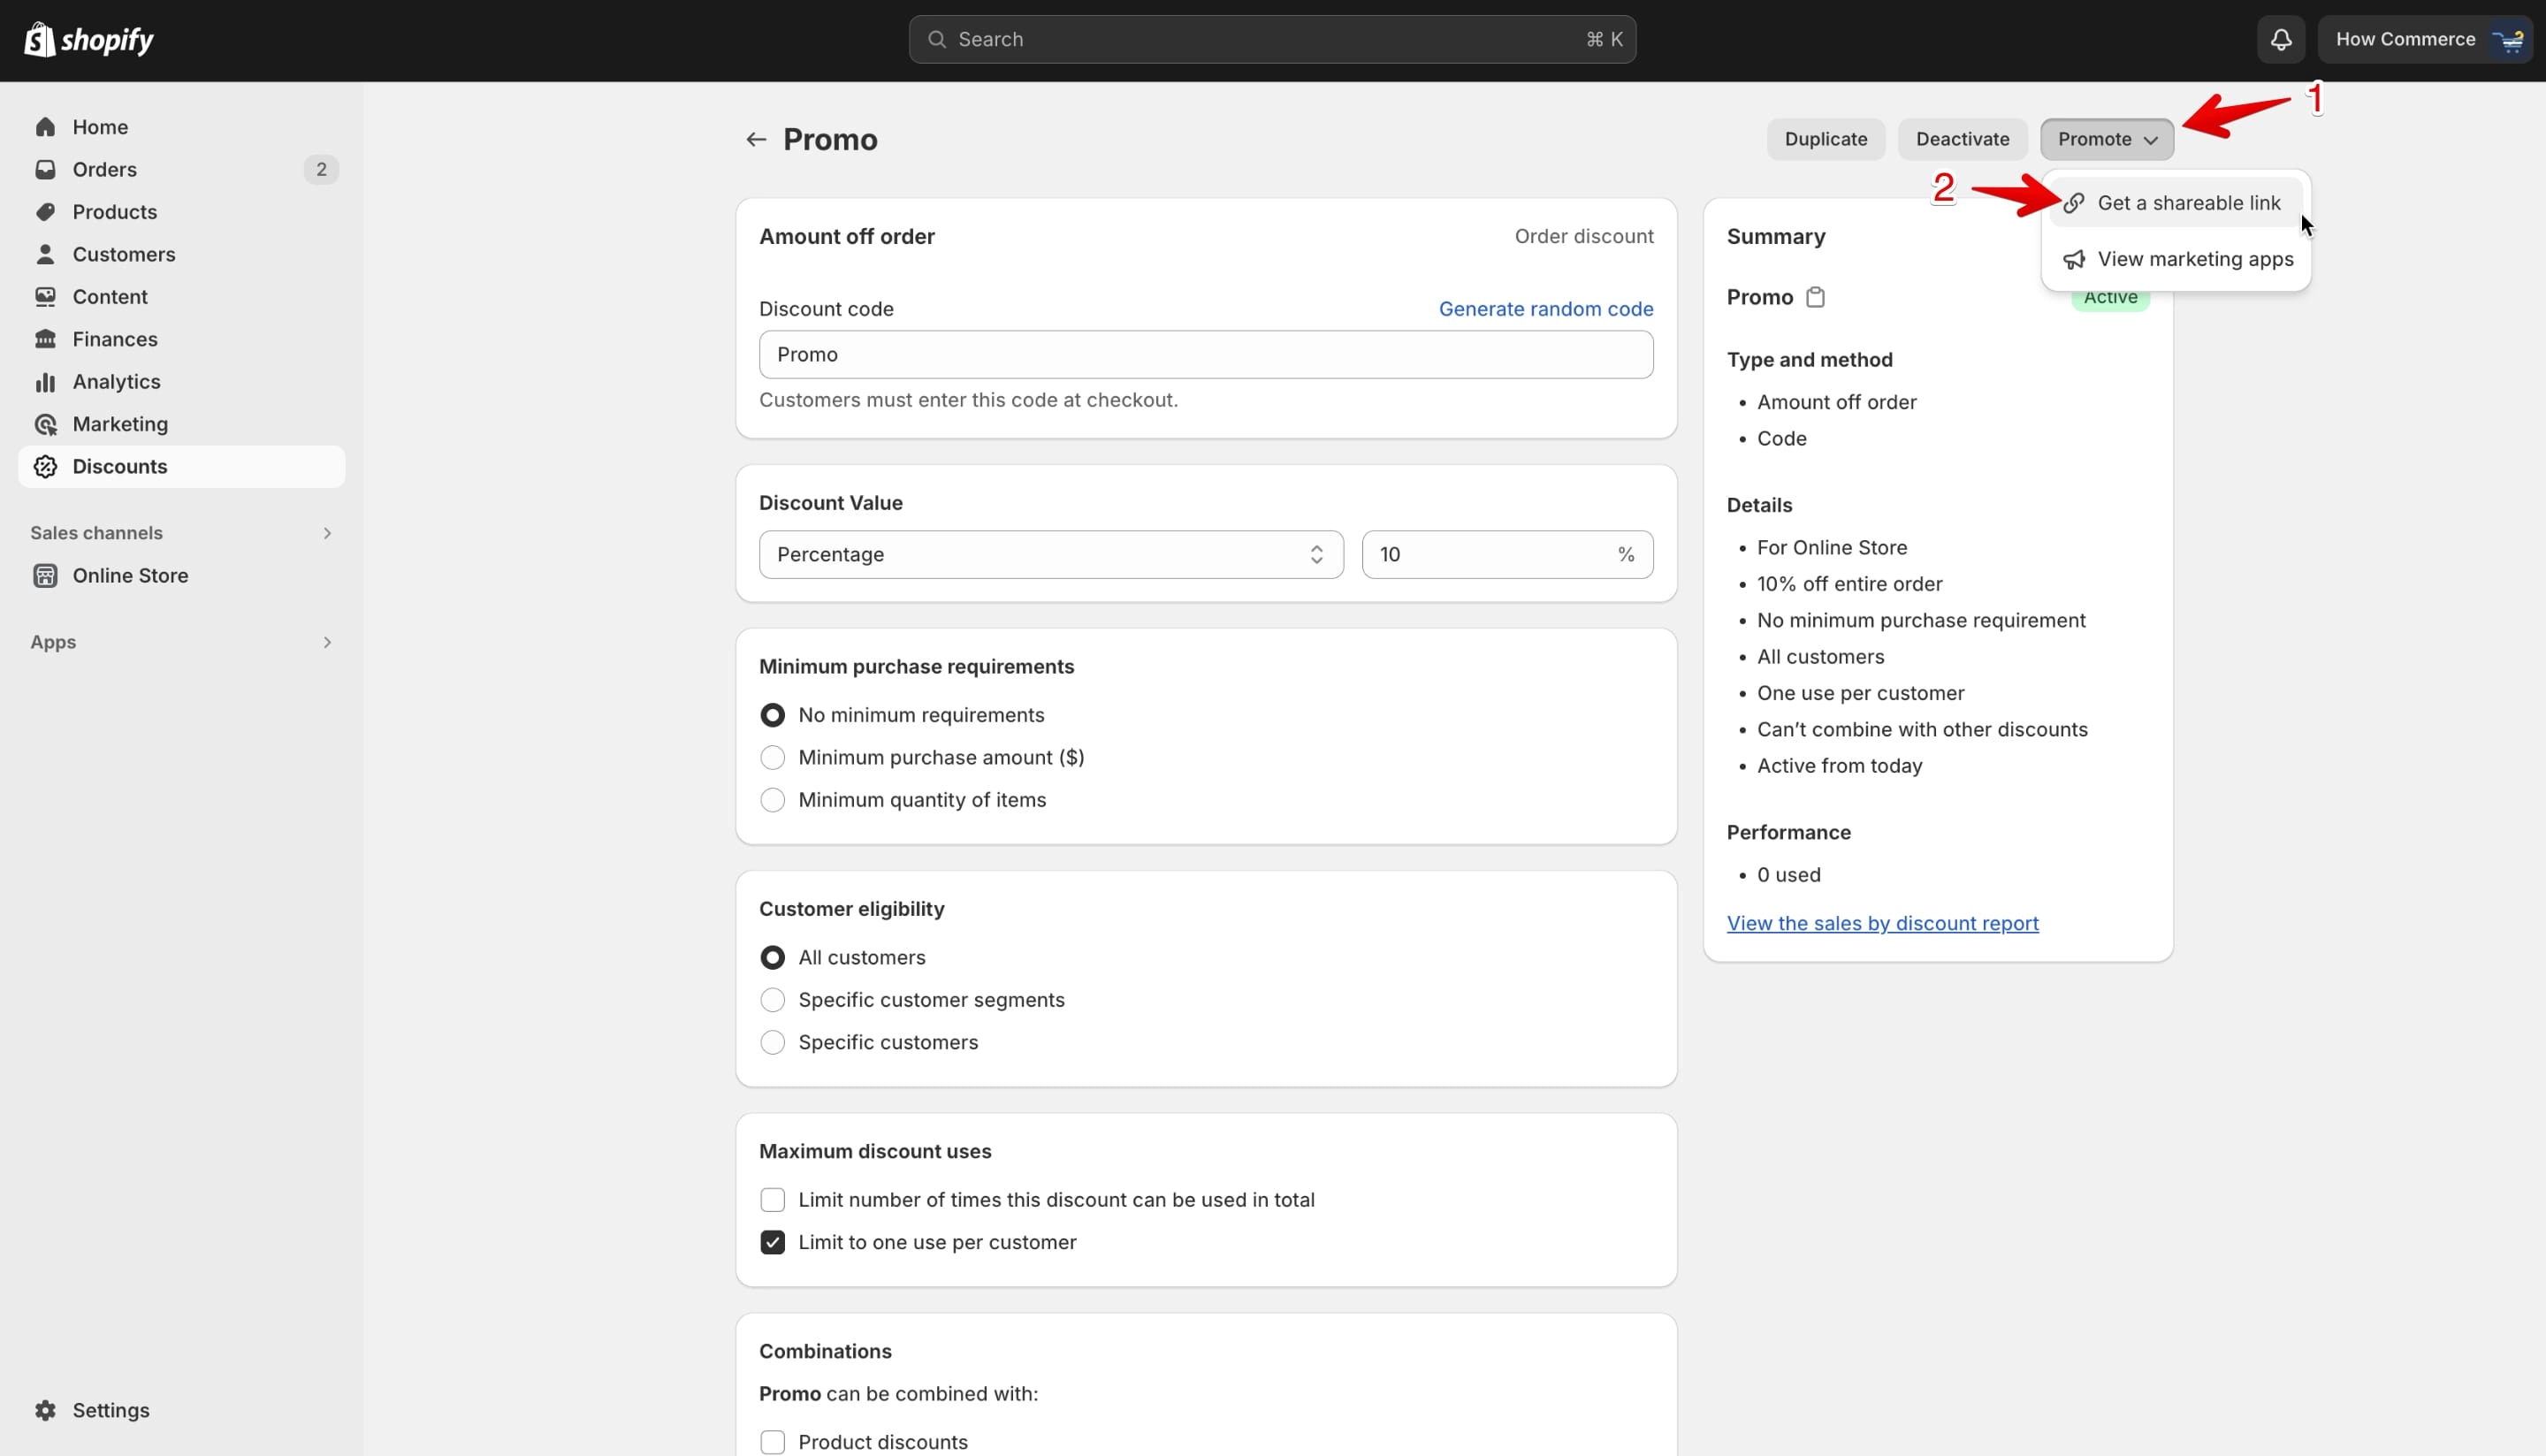The height and width of the screenshot is (1456, 2546).
Task: Go back using the arrow beside Promo
Action: (x=756, y=140)
